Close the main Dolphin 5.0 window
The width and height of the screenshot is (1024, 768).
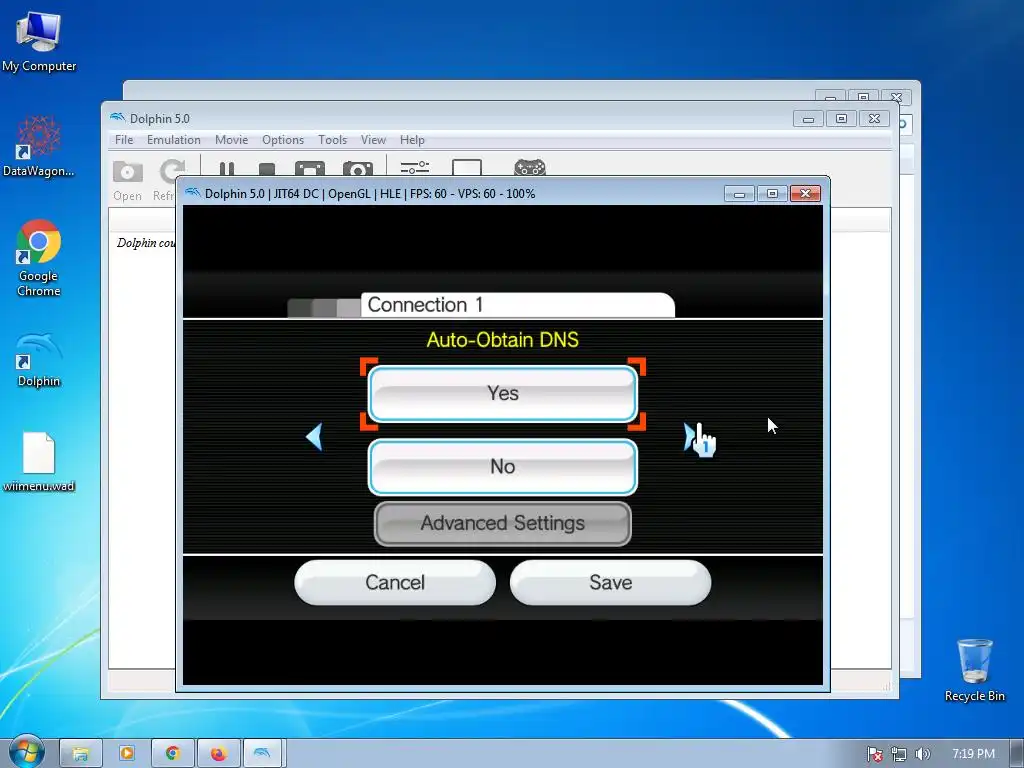[874, 119]
